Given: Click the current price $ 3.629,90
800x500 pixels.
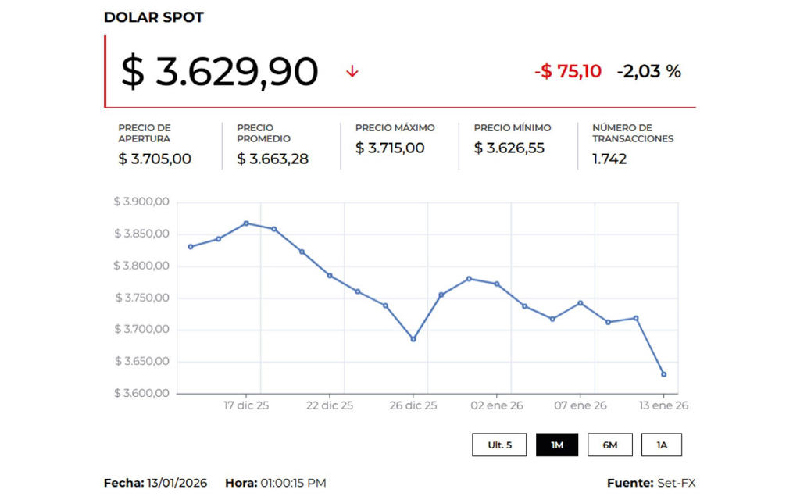Looking at the screenshot, I should (x=219, y=71).
